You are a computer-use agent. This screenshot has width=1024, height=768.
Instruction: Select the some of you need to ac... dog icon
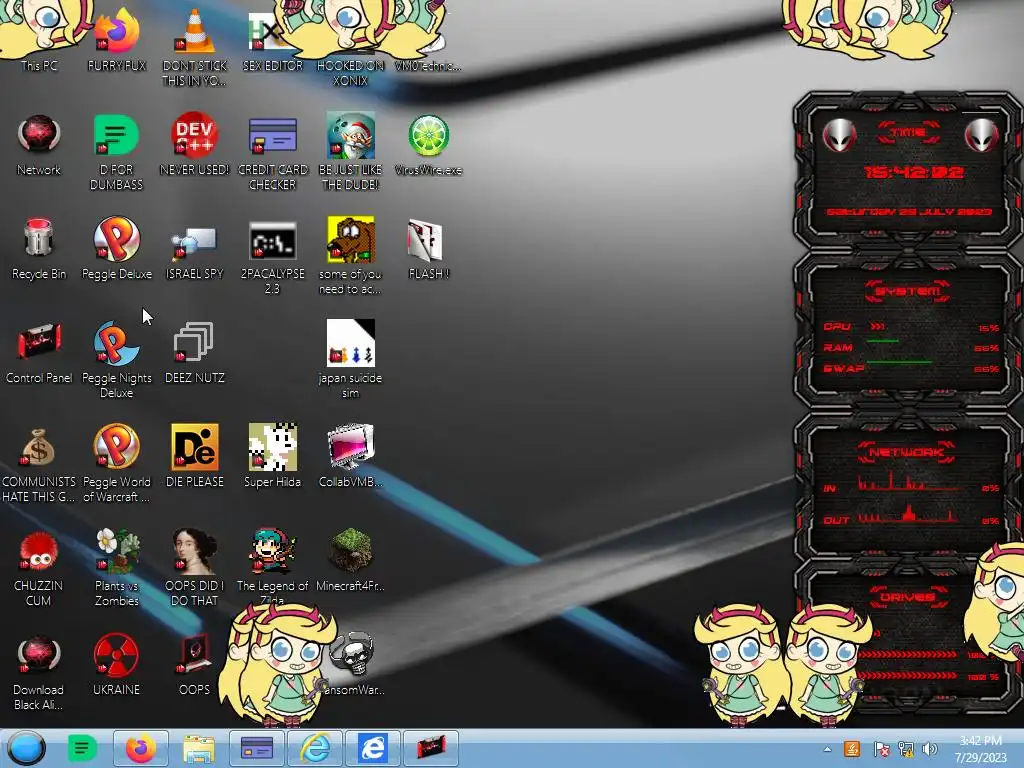pyautogui.click(x=350, y=256)
